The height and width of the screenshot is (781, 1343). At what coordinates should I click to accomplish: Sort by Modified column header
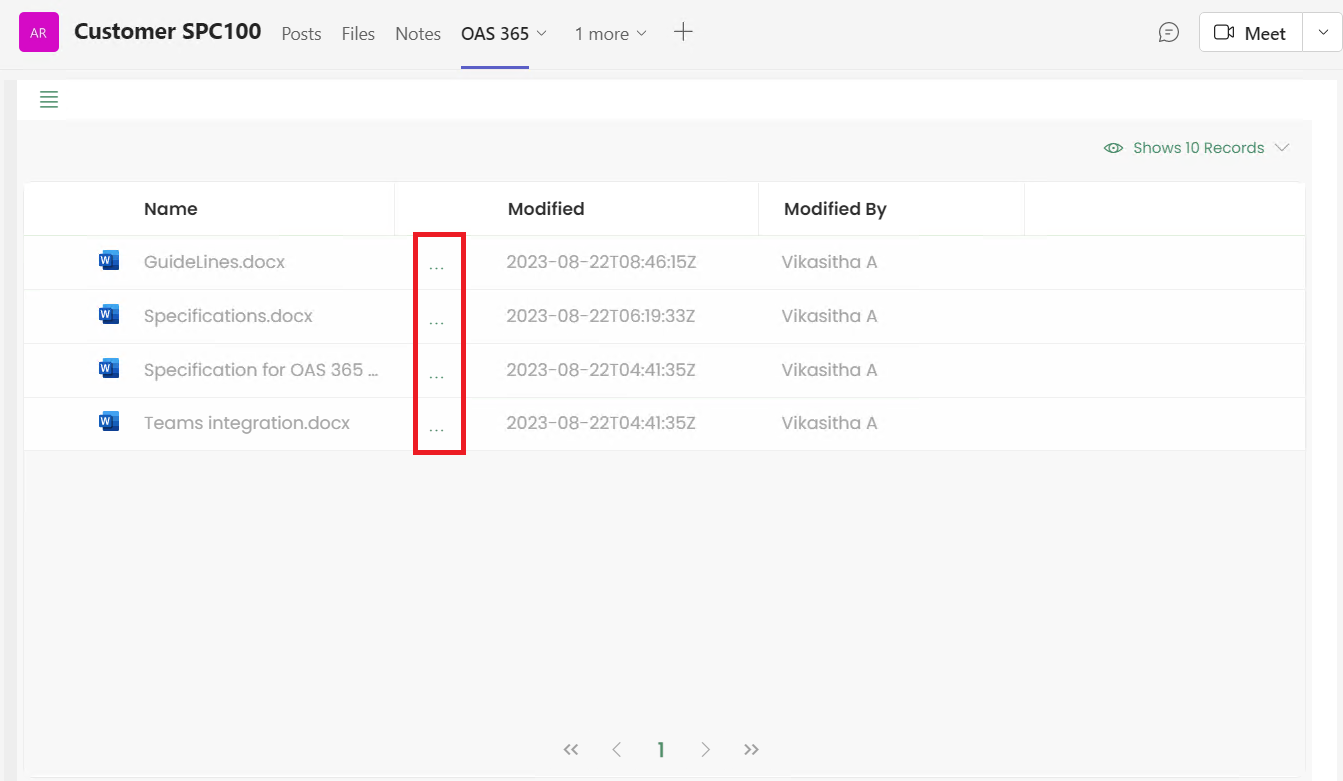click(x=546, y=209)
